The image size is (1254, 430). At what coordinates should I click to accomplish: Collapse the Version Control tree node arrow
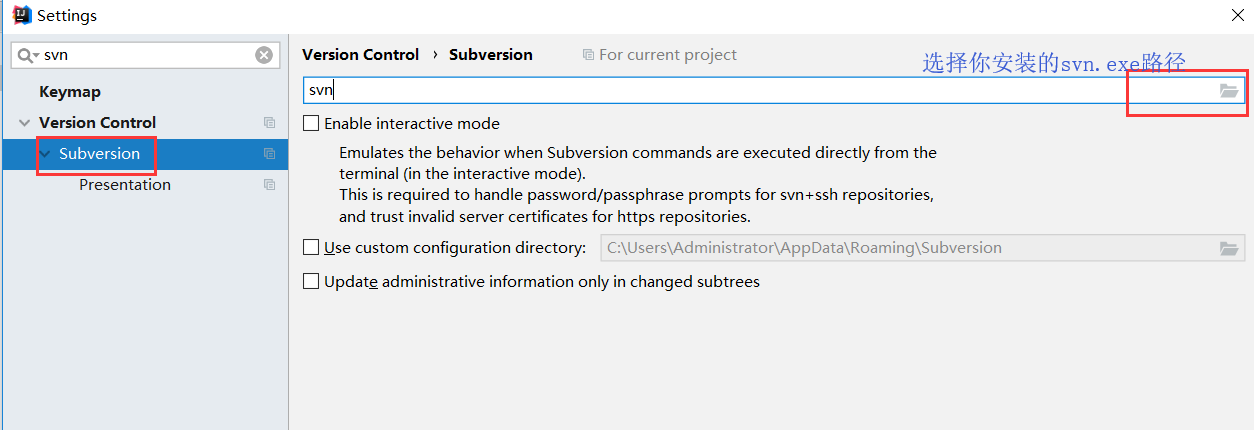[24, 123]
